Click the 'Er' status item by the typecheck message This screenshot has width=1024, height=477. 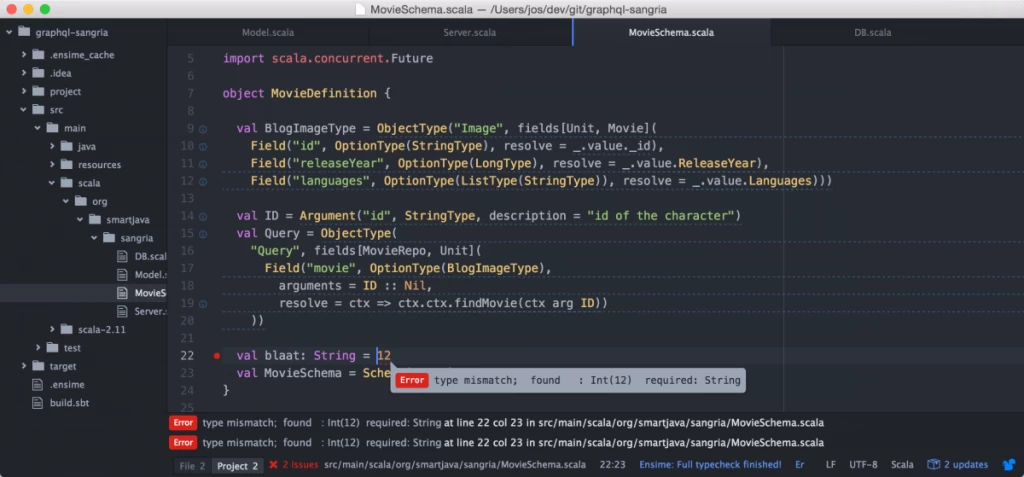tap(799, 465)
